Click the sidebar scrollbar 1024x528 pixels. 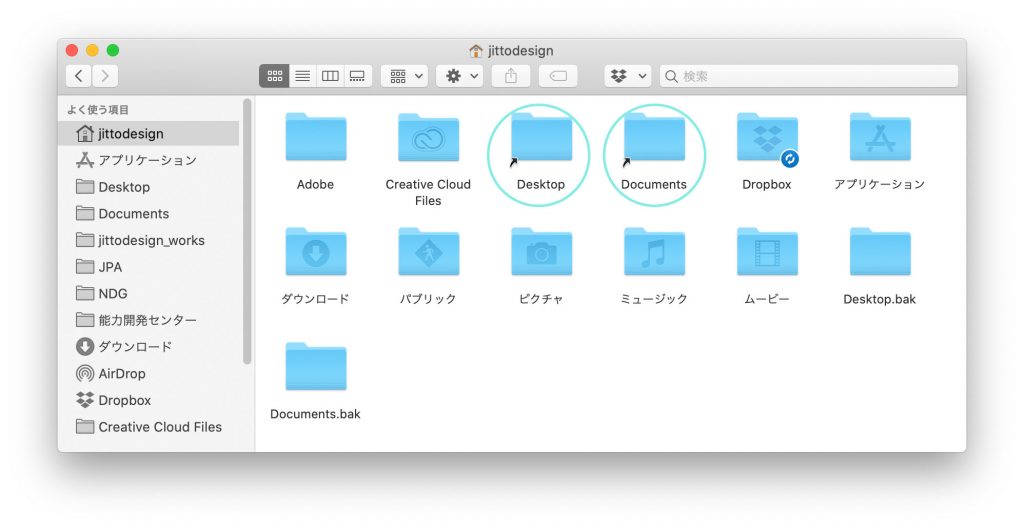coord(247,231)
